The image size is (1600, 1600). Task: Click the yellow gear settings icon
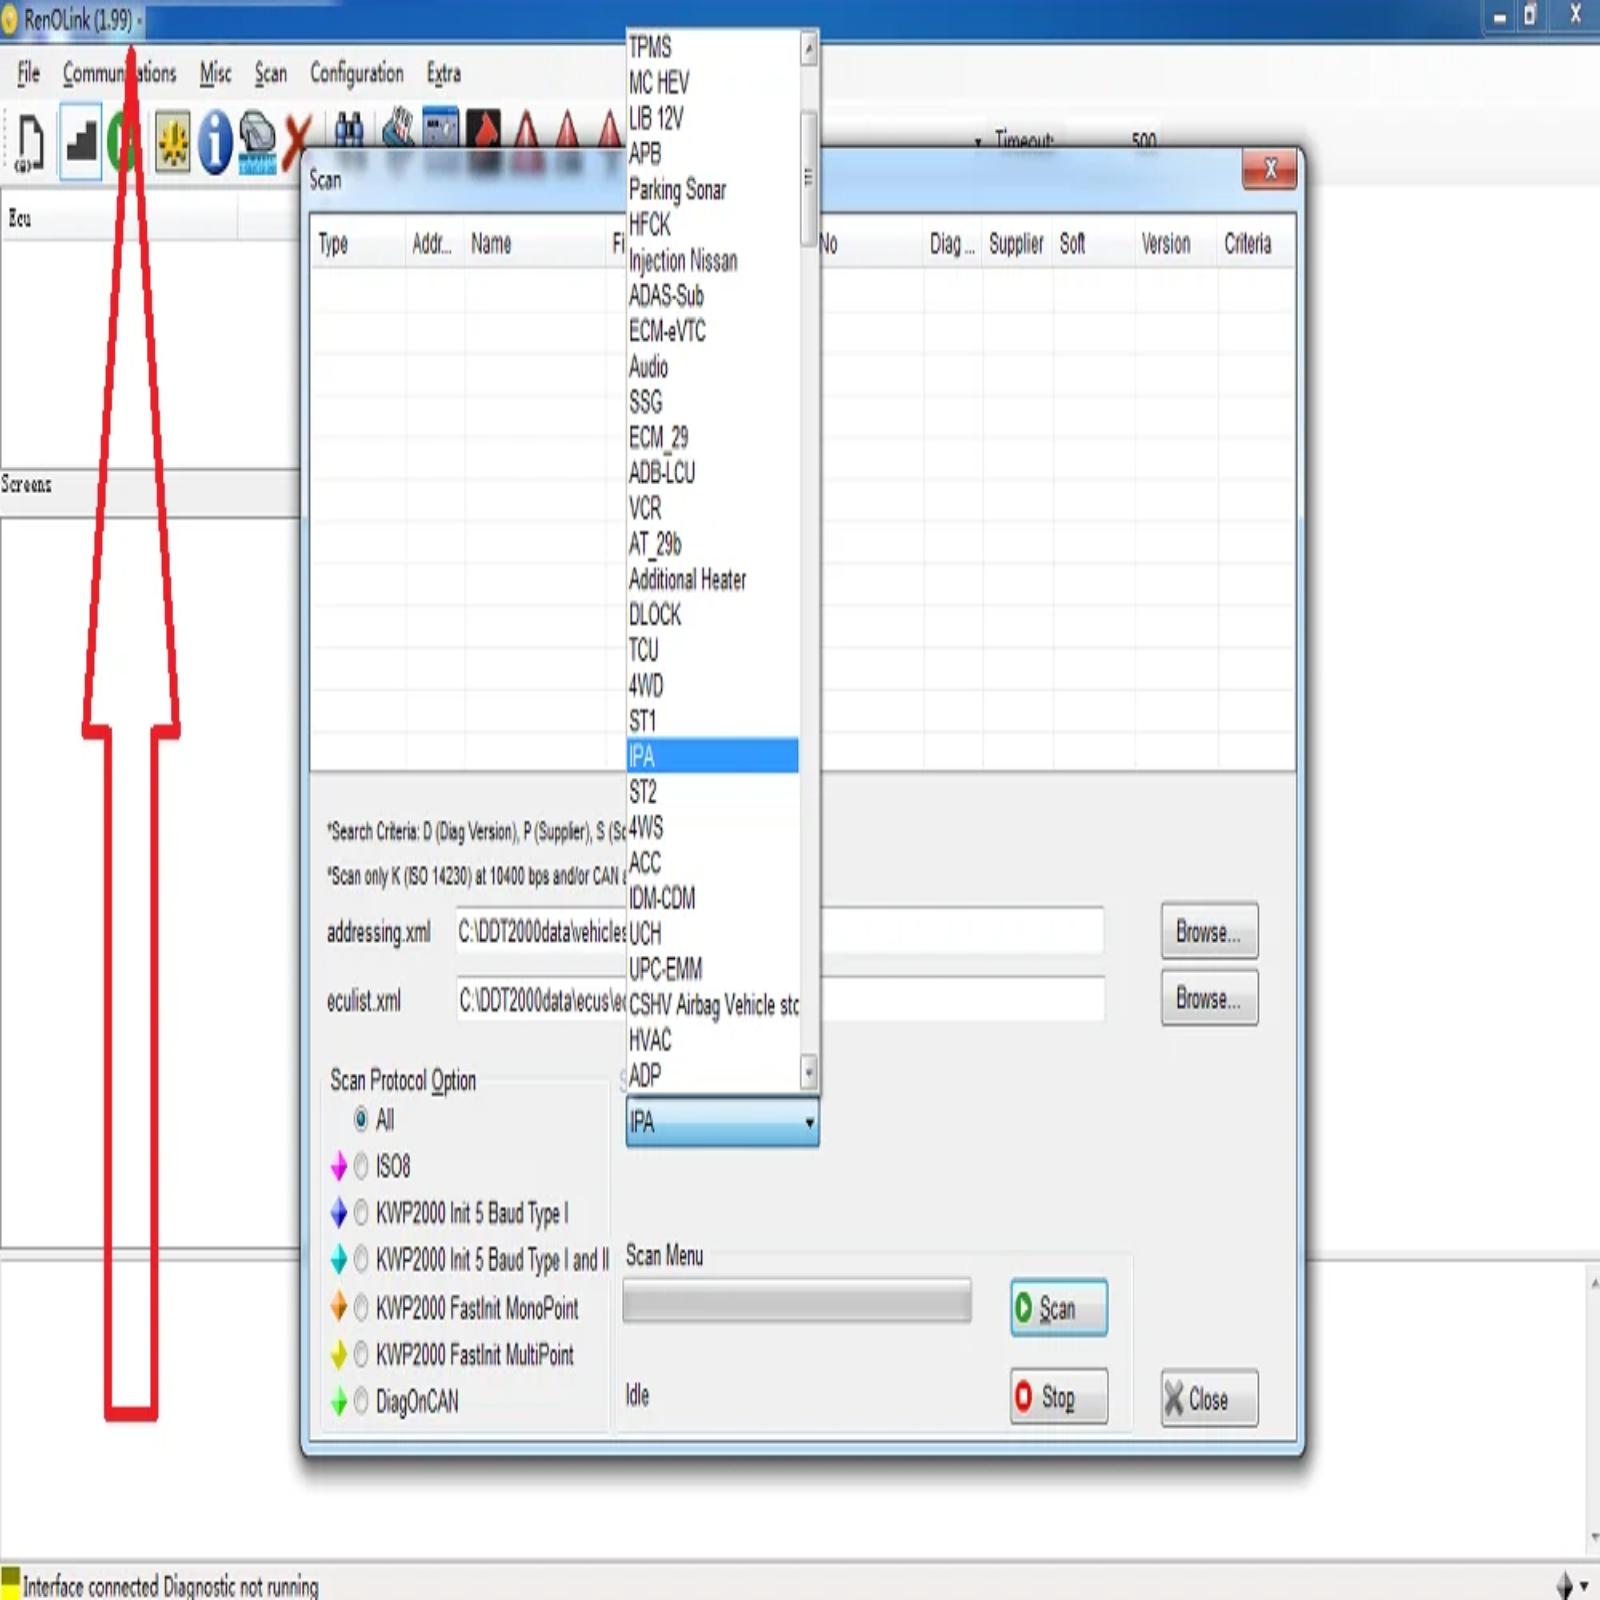coord(172,142)
